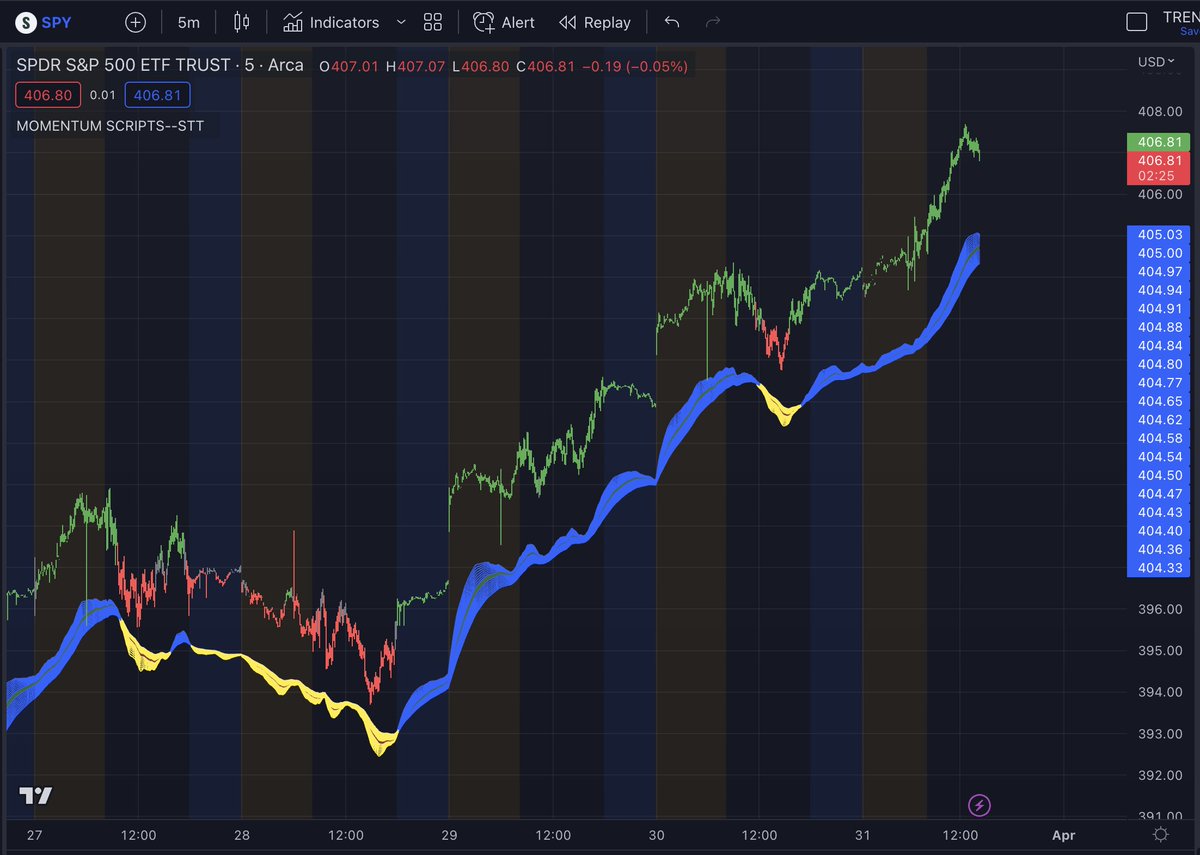Click the 29 date on time axis

pos(449,835)
